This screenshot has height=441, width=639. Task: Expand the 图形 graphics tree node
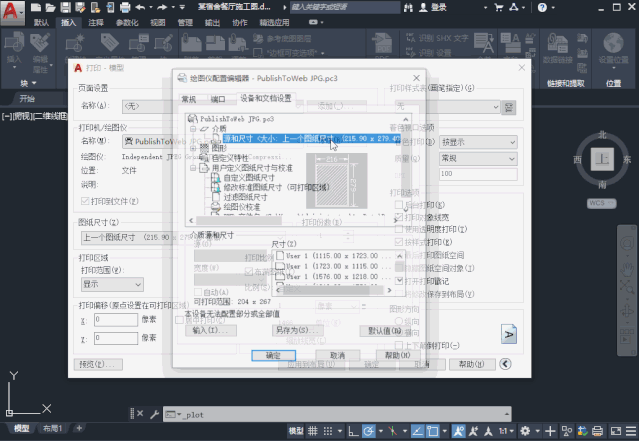193,148
